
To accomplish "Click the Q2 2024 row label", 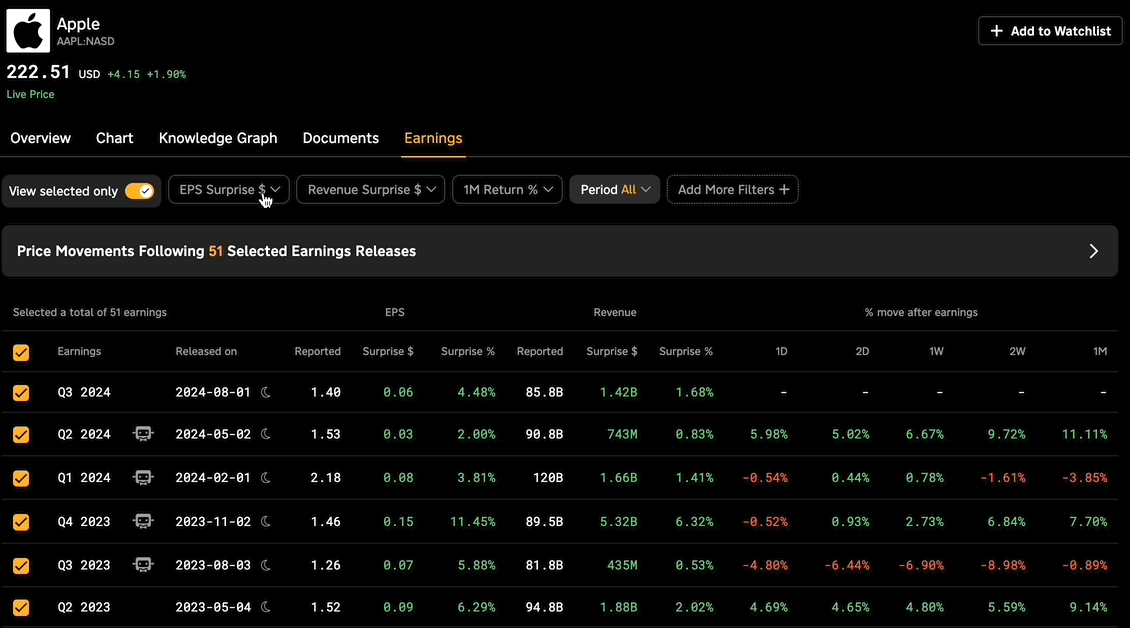I will tap(84, 435).
